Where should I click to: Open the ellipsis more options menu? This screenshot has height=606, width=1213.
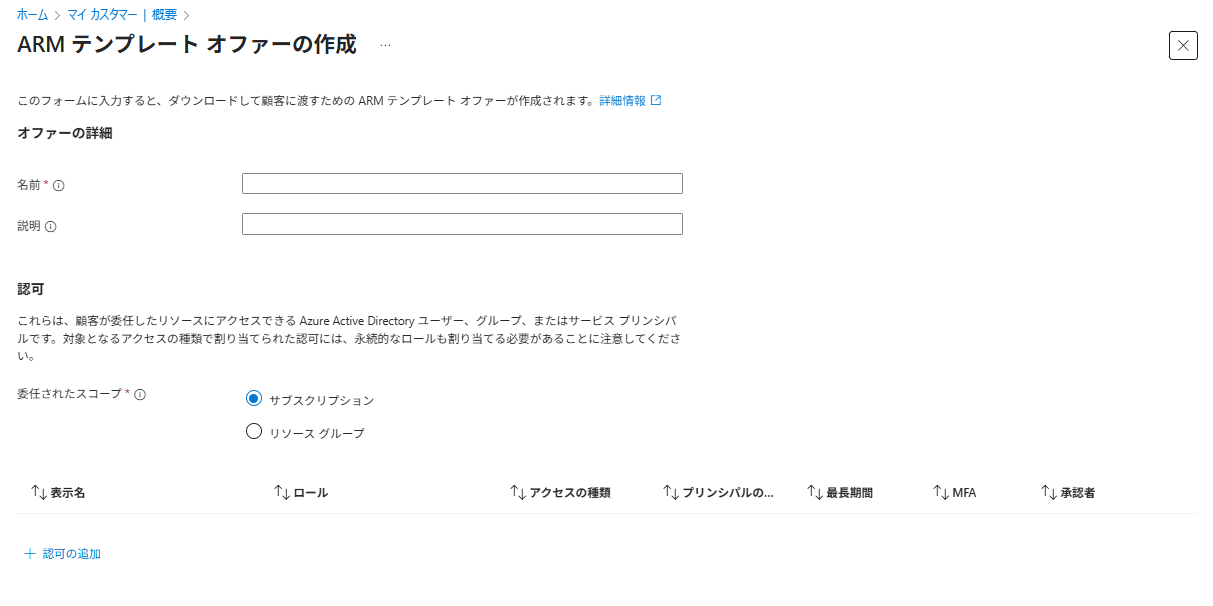tap(385, 45)
